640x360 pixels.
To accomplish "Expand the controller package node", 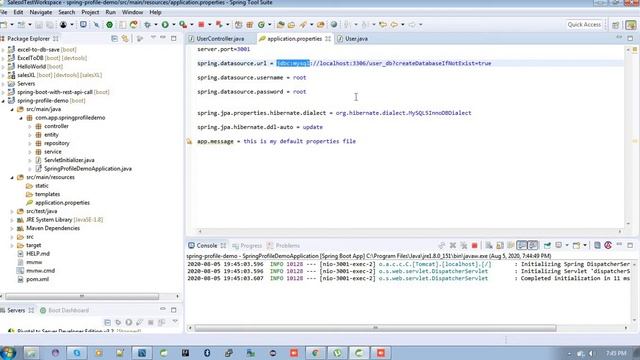I will (x=30, y=126).
